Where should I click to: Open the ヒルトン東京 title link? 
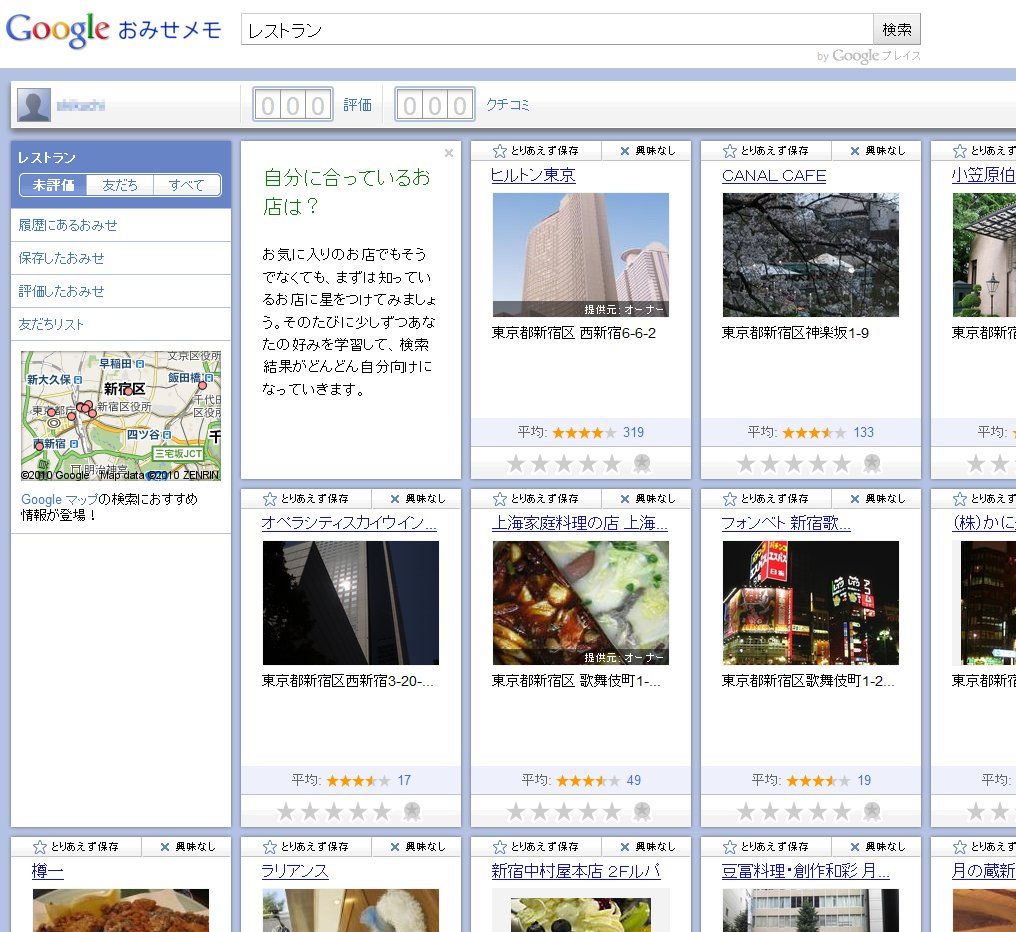pos(533,175)
